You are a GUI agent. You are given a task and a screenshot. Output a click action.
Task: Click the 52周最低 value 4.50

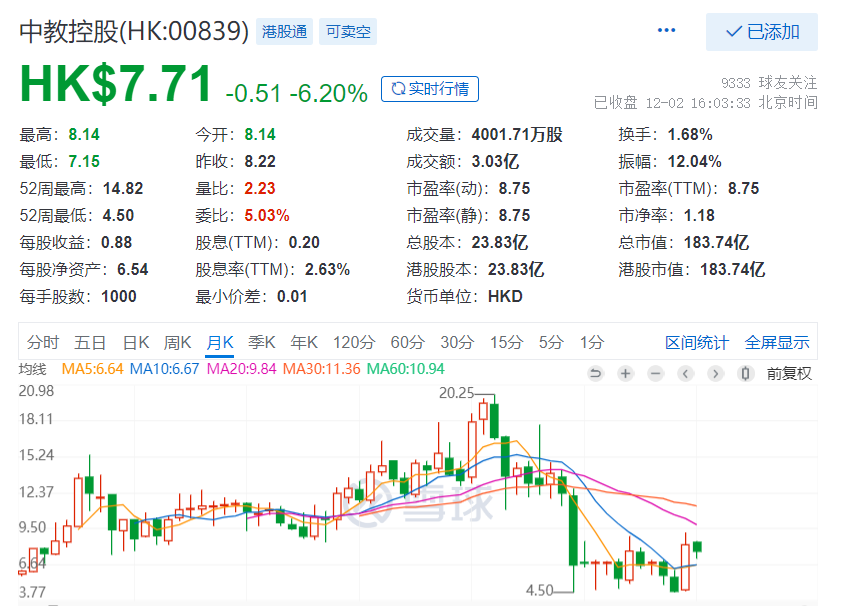118,216
